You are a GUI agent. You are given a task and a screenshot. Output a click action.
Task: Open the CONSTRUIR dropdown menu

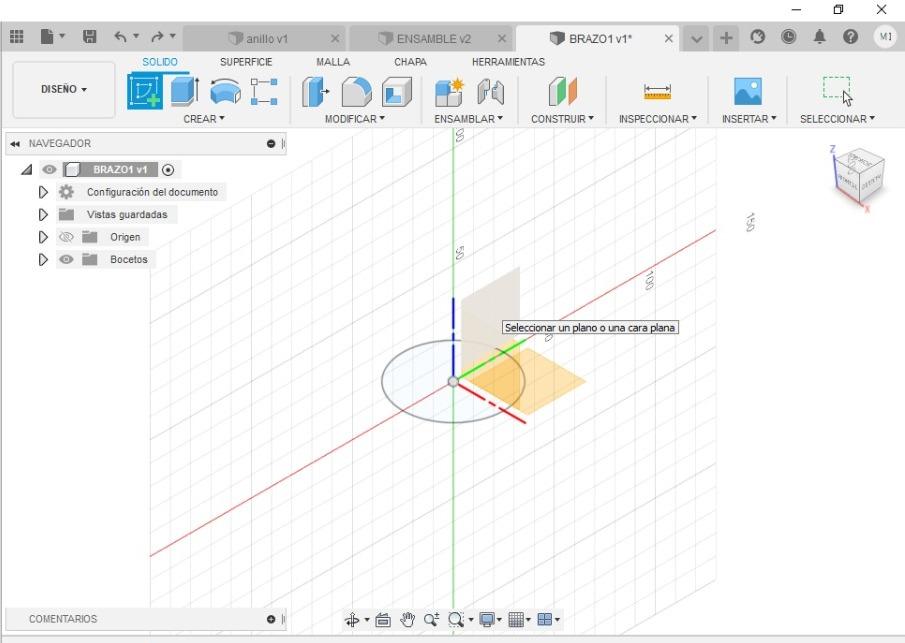tap(562, 119)
